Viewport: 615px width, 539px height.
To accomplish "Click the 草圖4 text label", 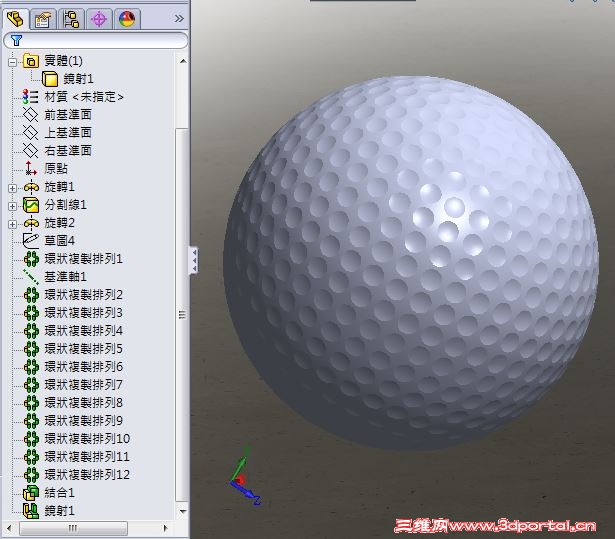I will click(59, 241).
